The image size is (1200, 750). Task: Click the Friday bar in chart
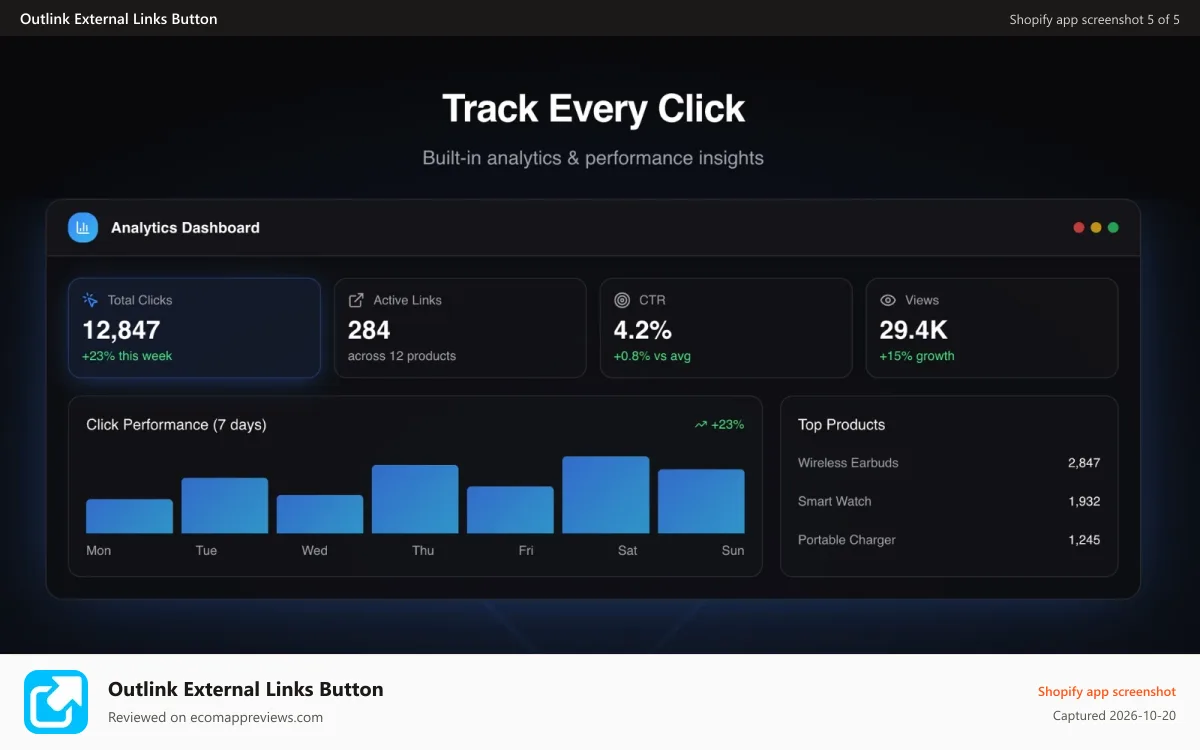click(x=510, y=510)
